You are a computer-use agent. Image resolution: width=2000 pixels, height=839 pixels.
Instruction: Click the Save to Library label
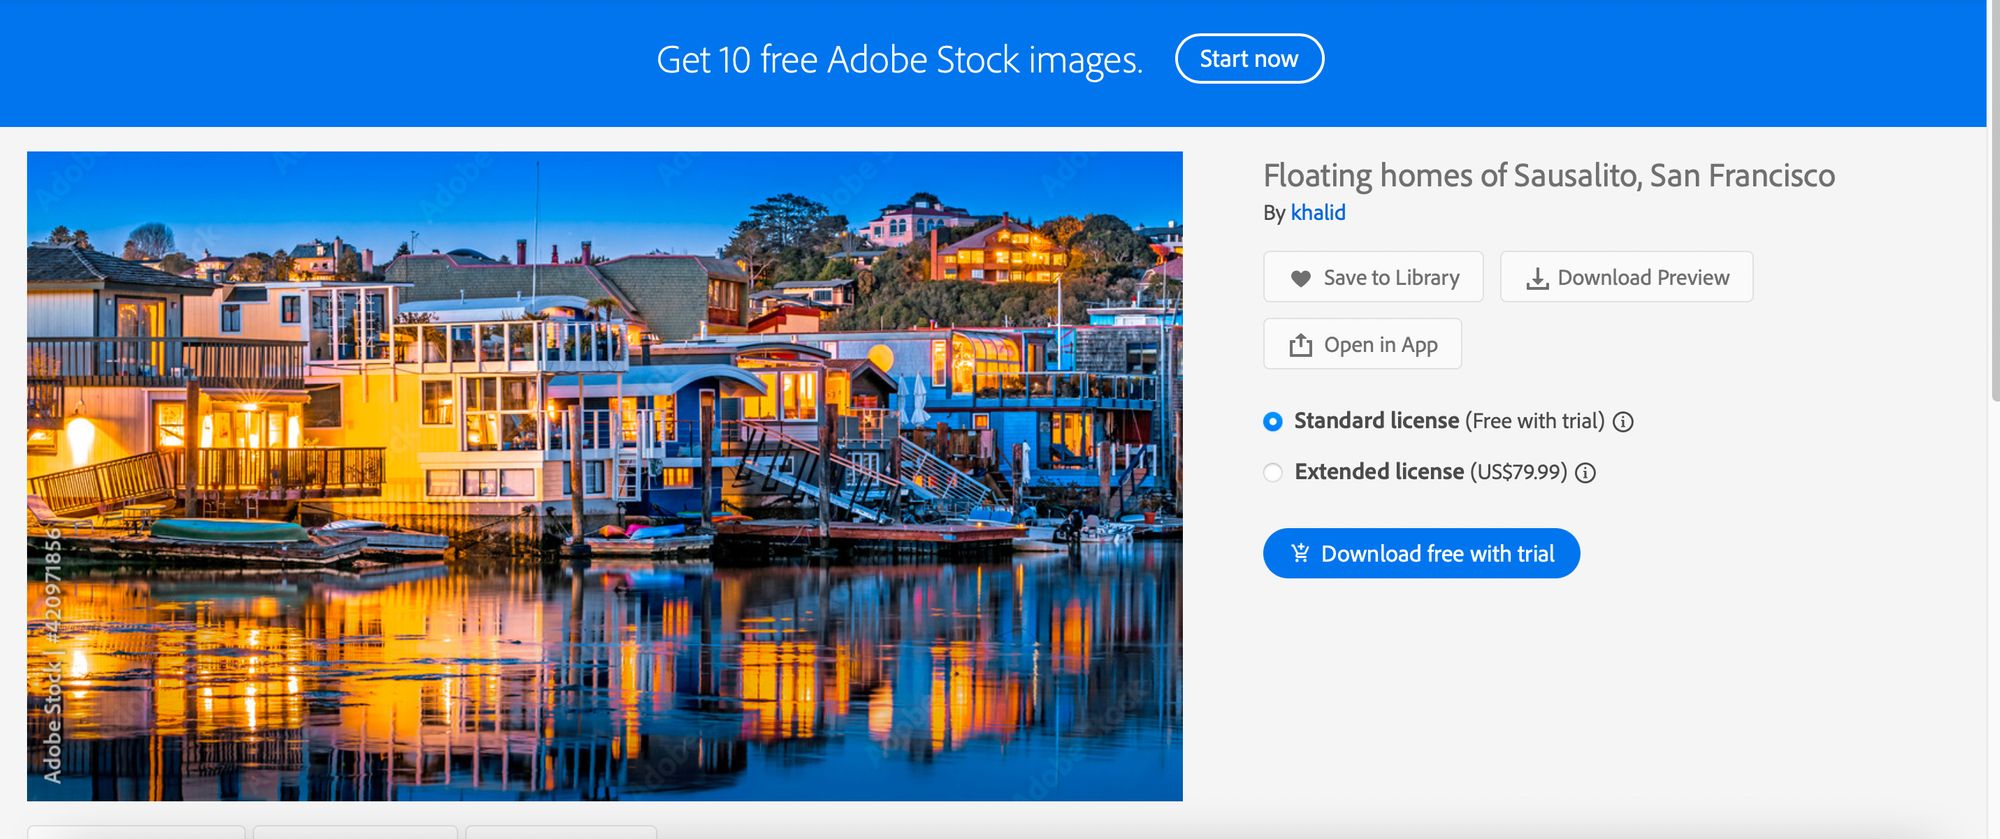point(1391,278)
